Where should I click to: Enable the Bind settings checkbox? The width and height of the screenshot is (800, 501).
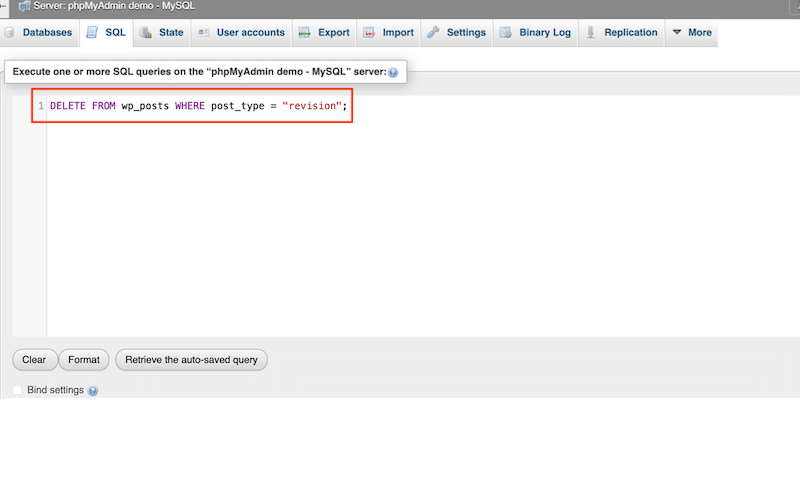(17, 390)
